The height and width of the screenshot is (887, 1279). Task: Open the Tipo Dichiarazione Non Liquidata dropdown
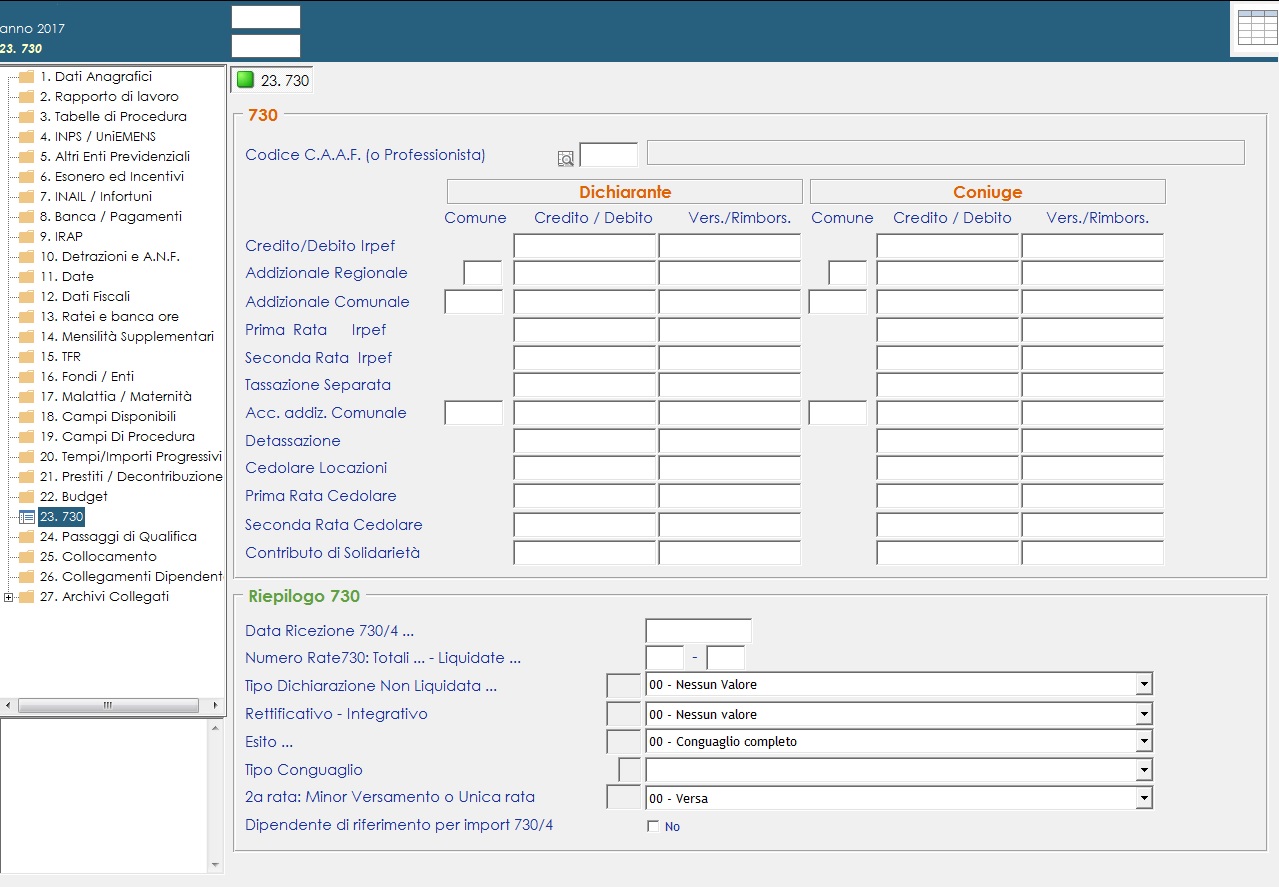[x=1143, y=685]
